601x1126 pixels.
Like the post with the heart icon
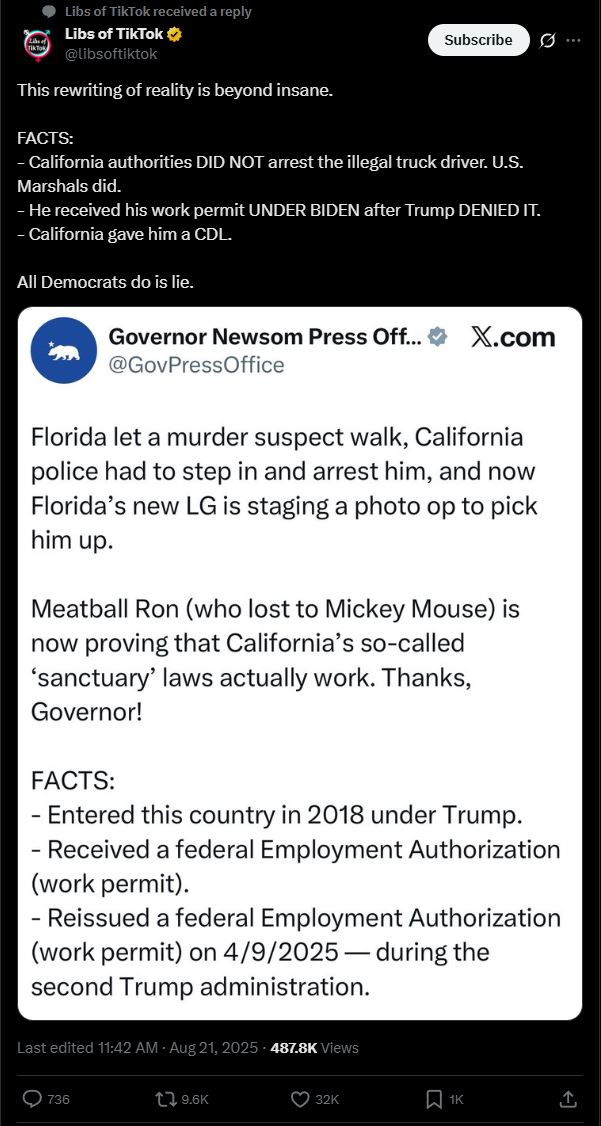tap(300, 1099)
